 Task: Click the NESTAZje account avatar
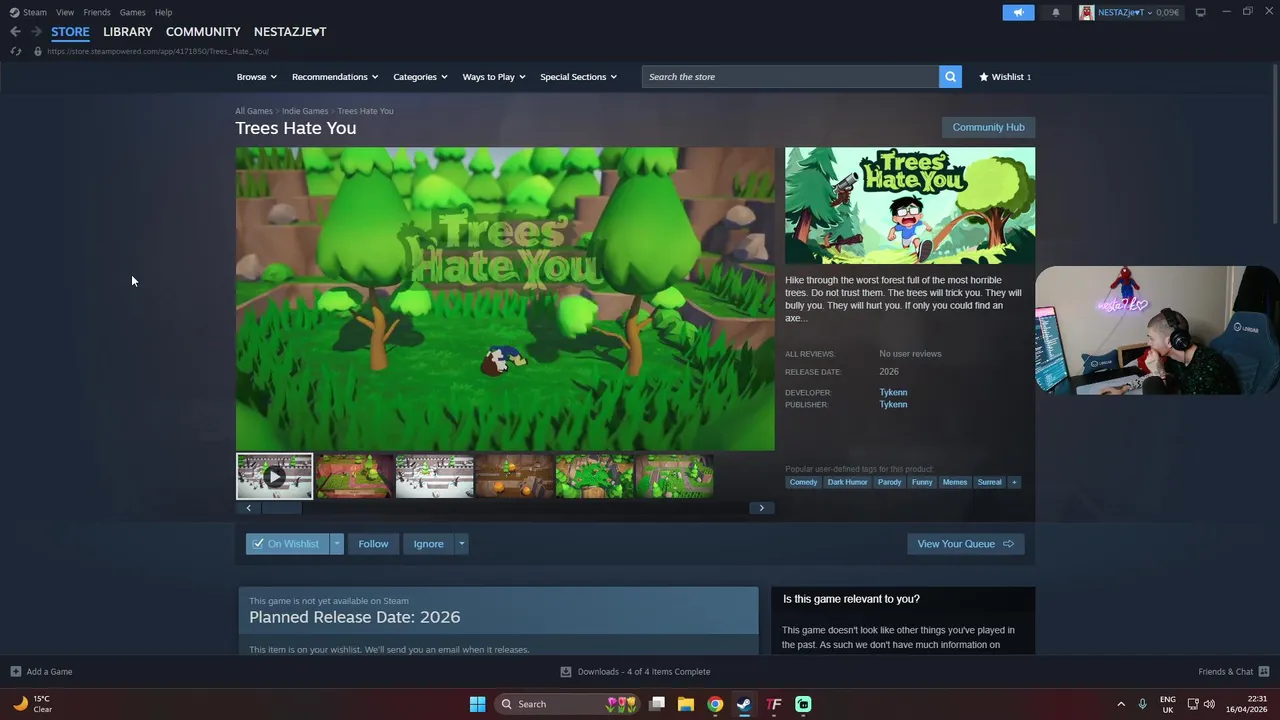click(x=1086, y=12)
